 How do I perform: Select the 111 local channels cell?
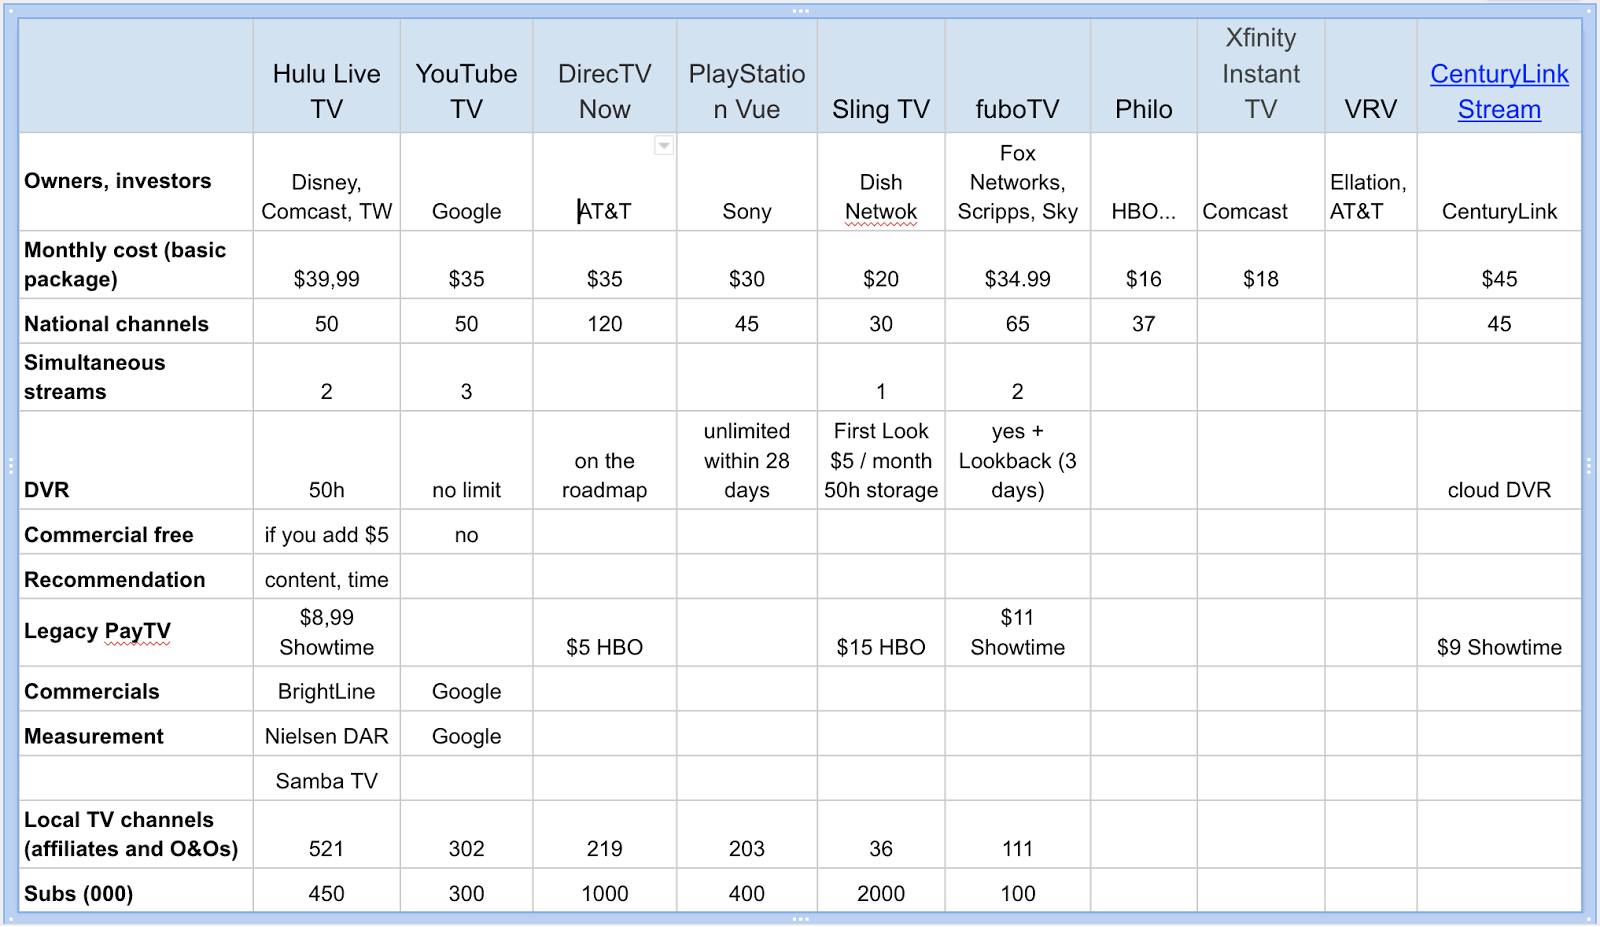(1018, 835)
